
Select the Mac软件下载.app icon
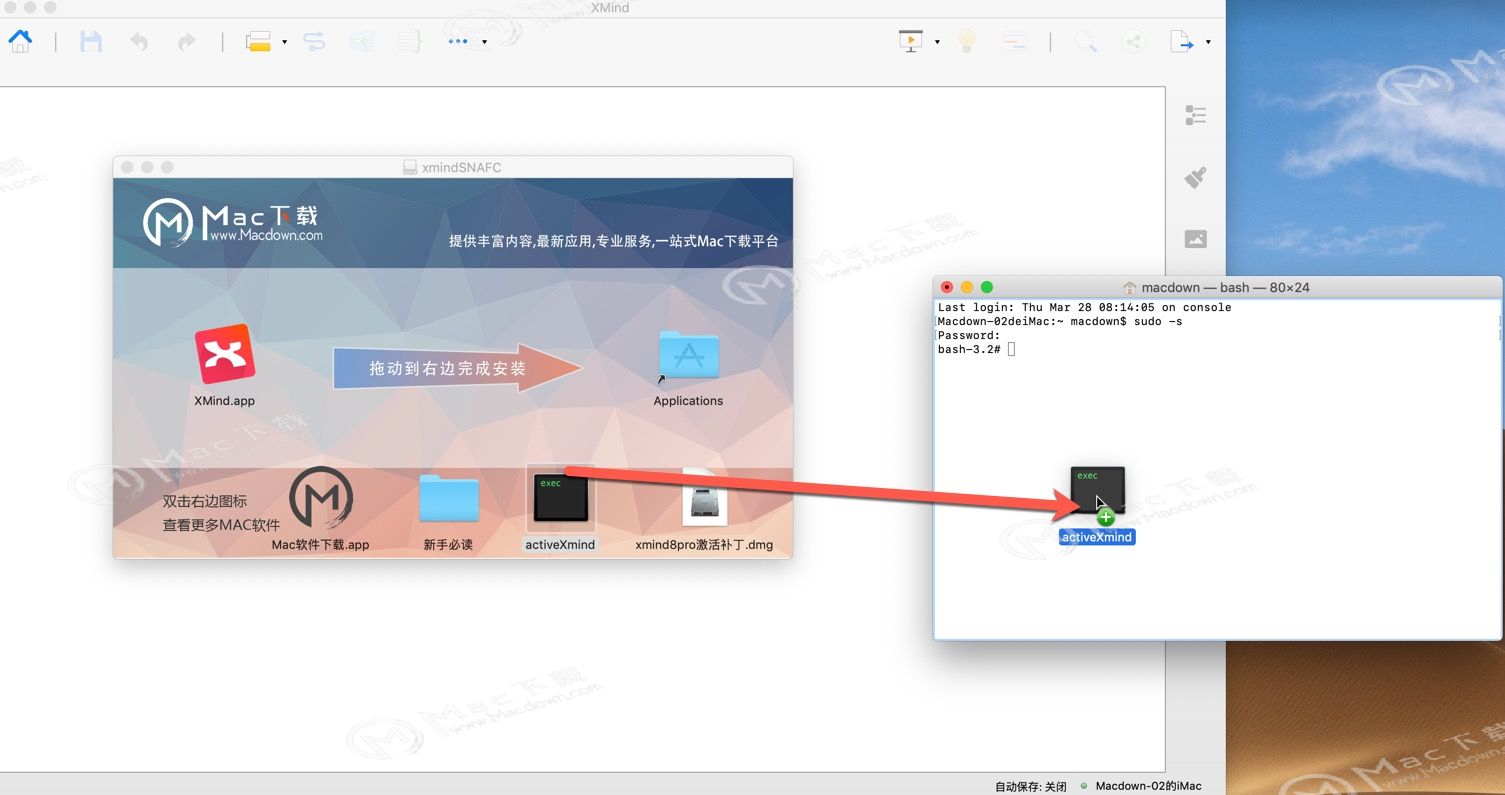[320, 497]
